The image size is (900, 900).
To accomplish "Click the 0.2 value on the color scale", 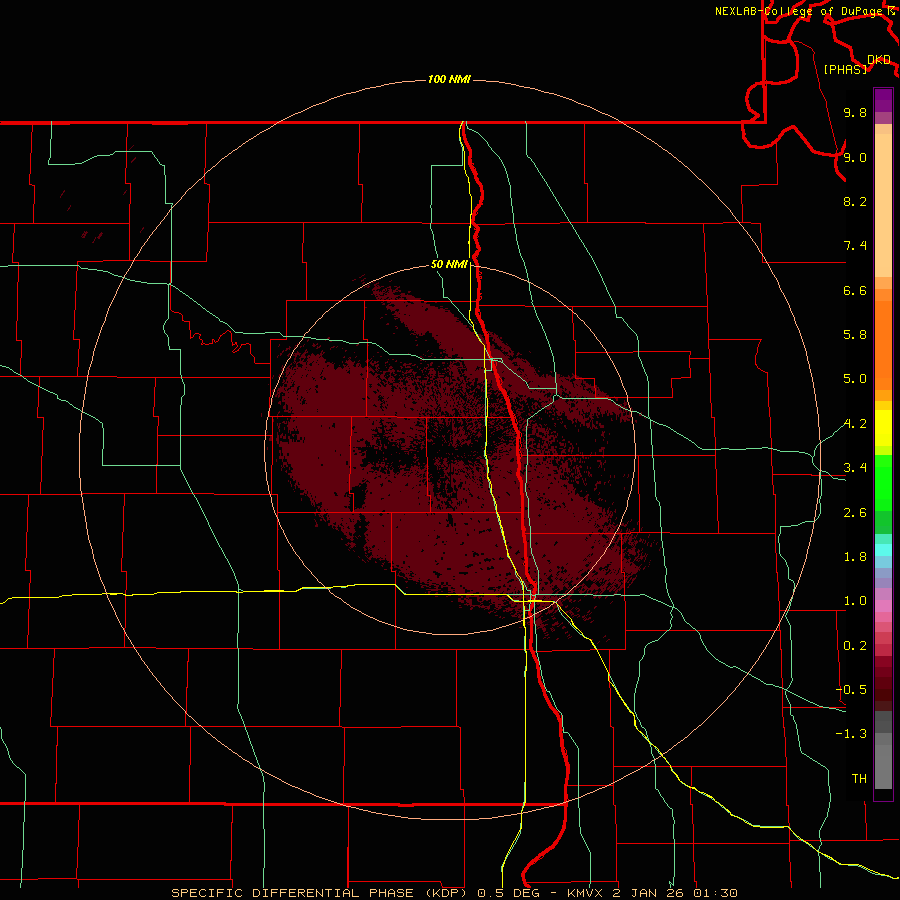I will coord(855,646).
